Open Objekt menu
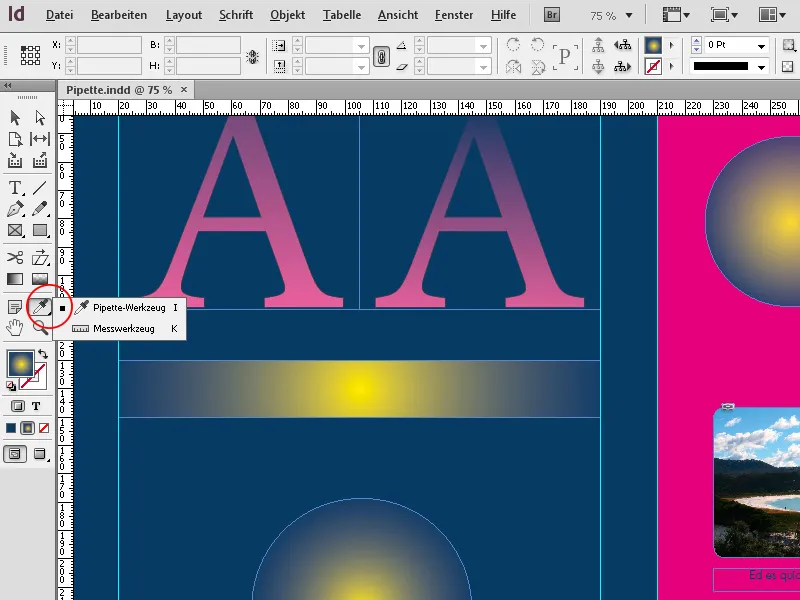Screen dimensions: 800x600 click(x=287, y=15)
